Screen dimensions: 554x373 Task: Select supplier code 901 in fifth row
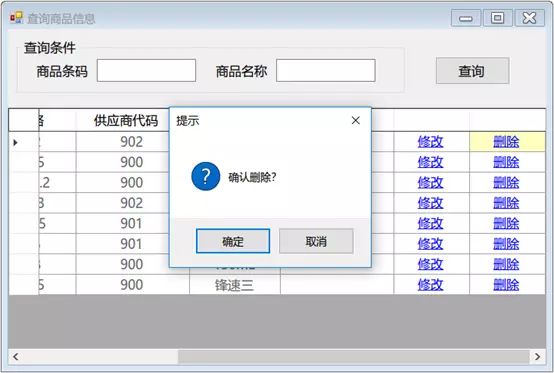[x=132, y=224]
